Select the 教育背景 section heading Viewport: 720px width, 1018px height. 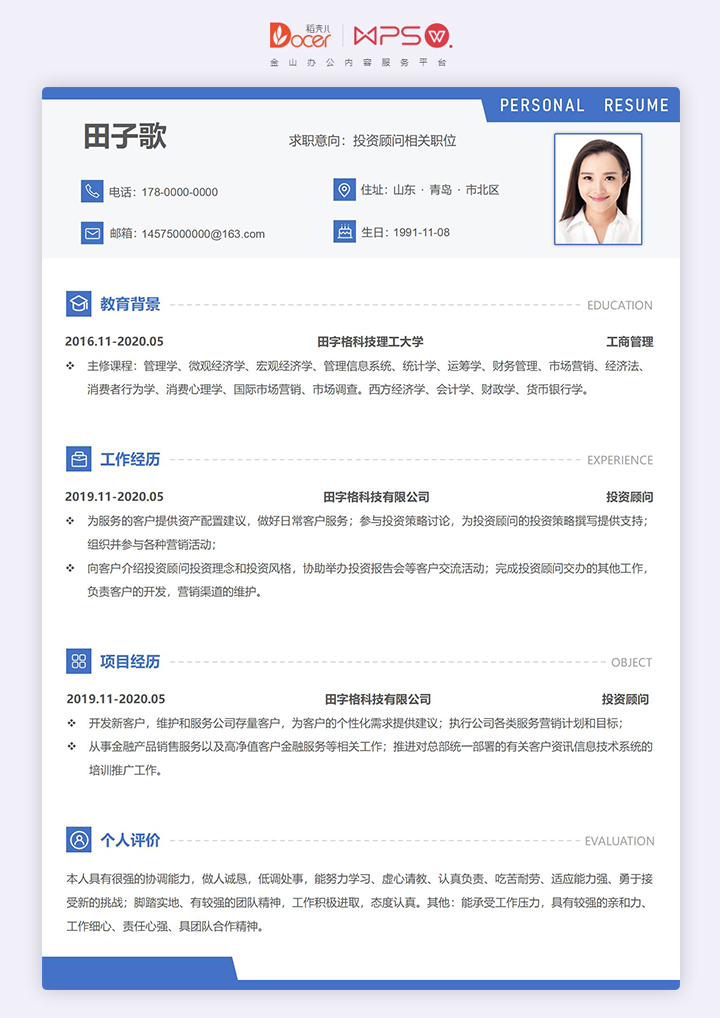pyautogui.click(x=130, y=304)
